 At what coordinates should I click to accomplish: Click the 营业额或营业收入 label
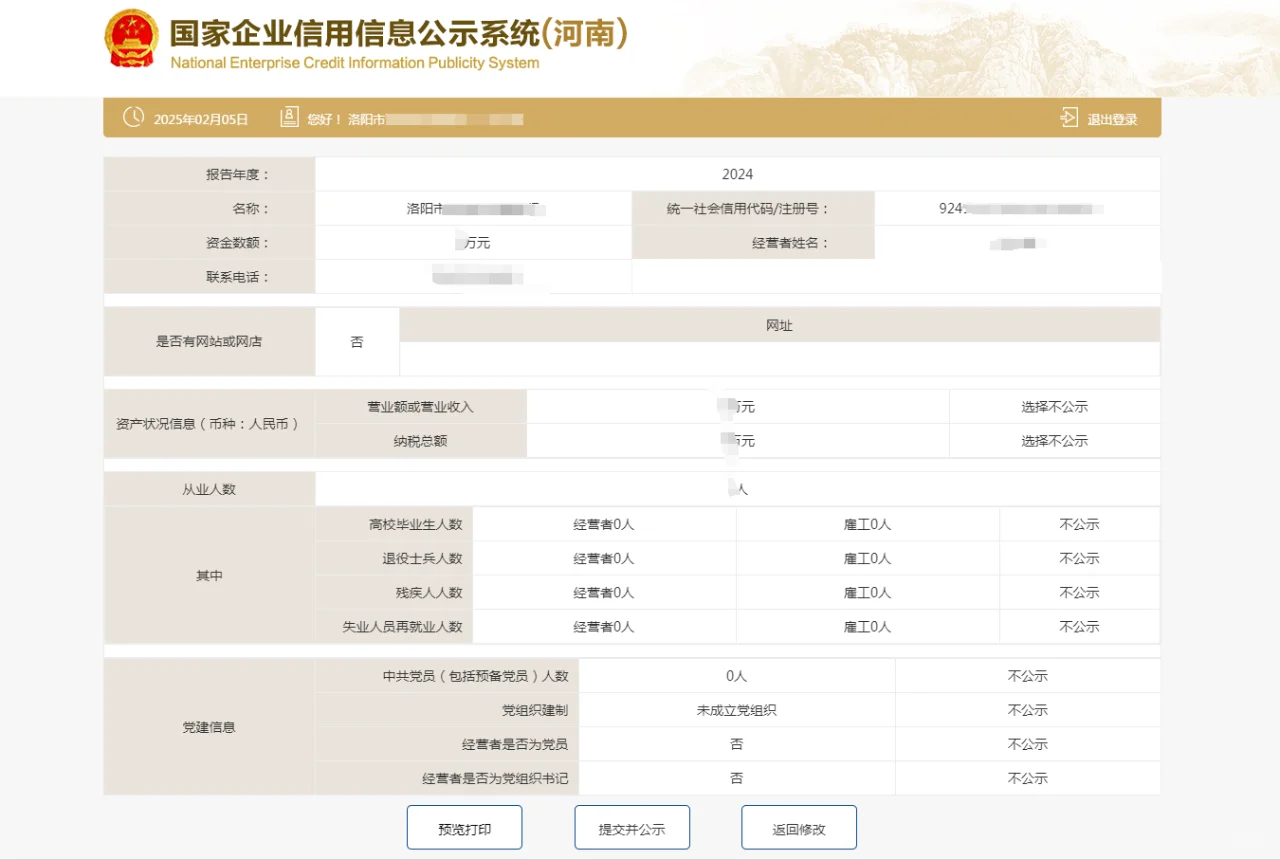coord(420,407)
